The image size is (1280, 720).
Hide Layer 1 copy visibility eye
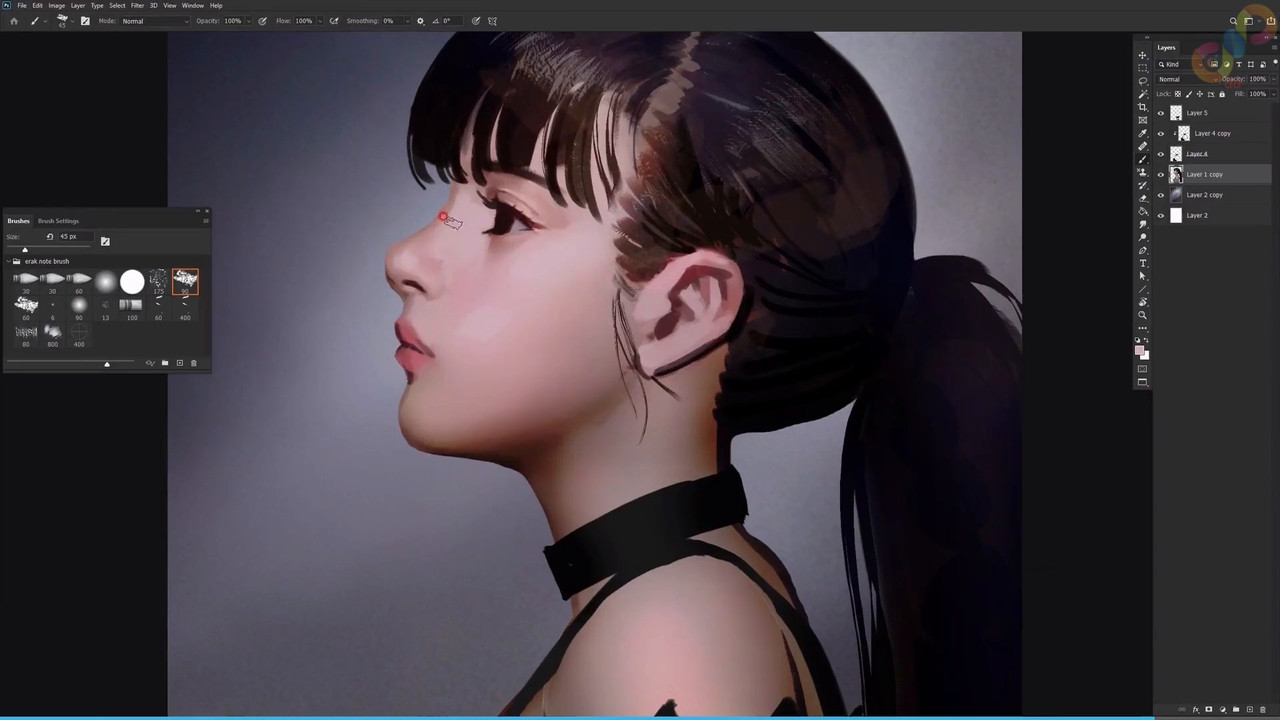[x=1161, y=174]
